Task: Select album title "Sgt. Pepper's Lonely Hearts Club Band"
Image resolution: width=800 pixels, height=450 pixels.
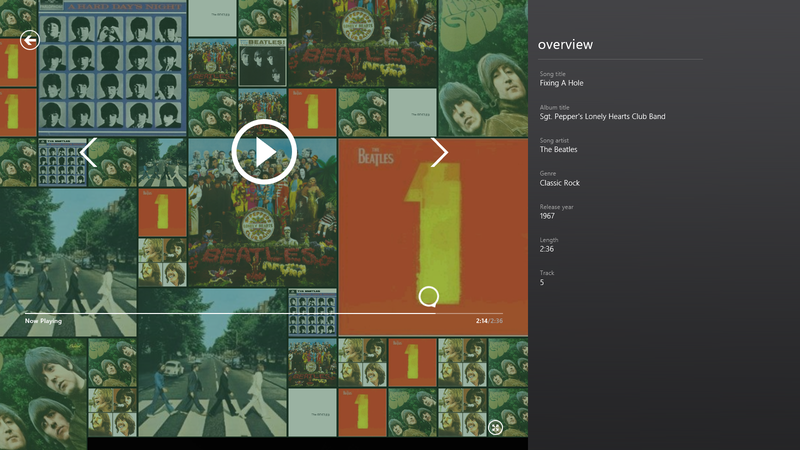Action: click(x=603, y=116)
